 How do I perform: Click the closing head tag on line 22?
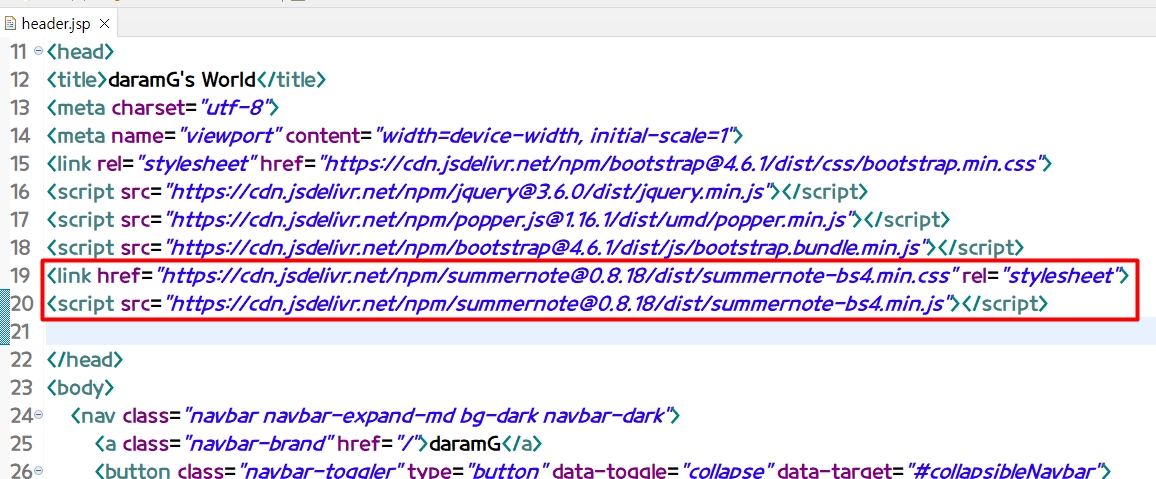coord(84,360)
